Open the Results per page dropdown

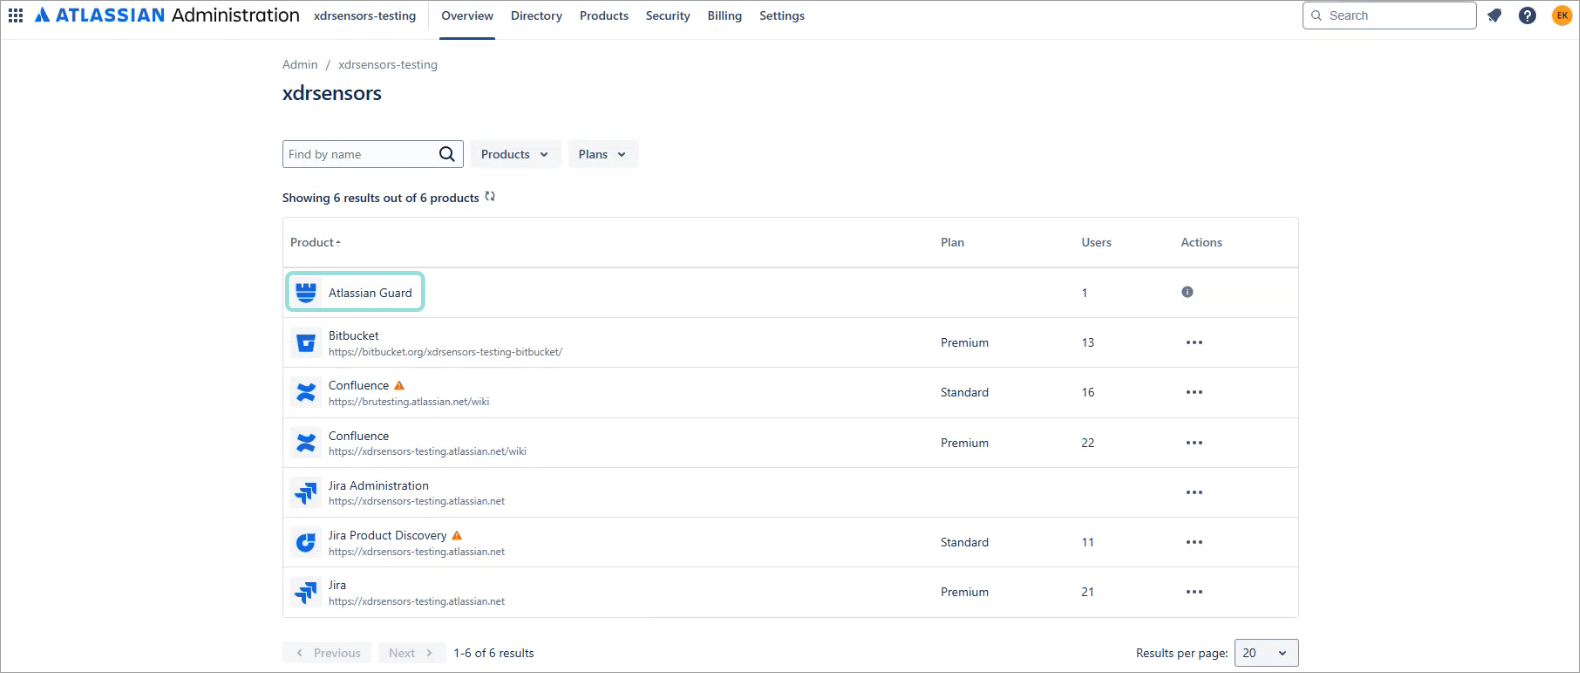[1266, 653]
